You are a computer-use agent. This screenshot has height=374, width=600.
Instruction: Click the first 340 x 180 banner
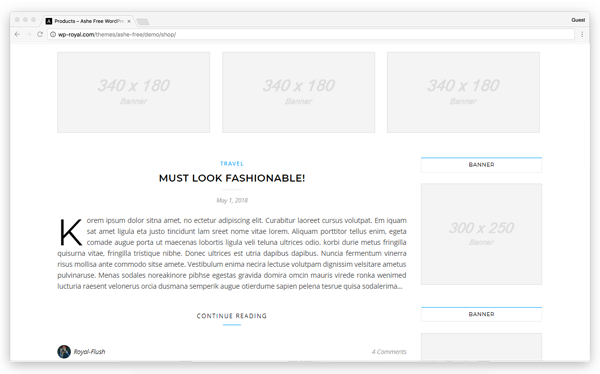134,92
